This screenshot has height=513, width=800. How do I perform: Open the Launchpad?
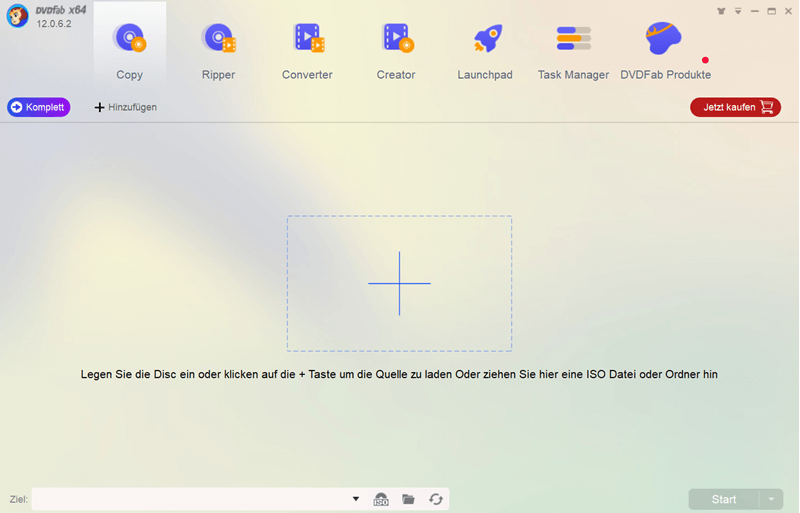coord(485,51)
